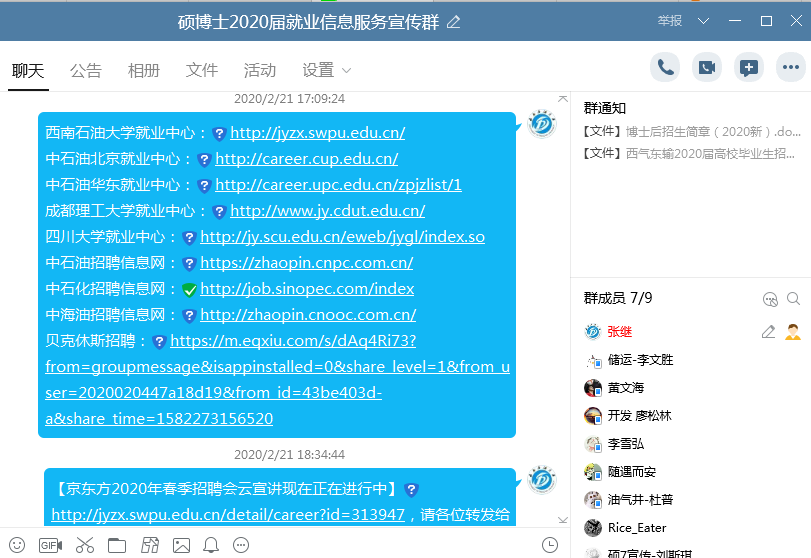Open the 博士后招生简章 file notice
The height and width of the screenshot is (558, 811).
point(692,132)
